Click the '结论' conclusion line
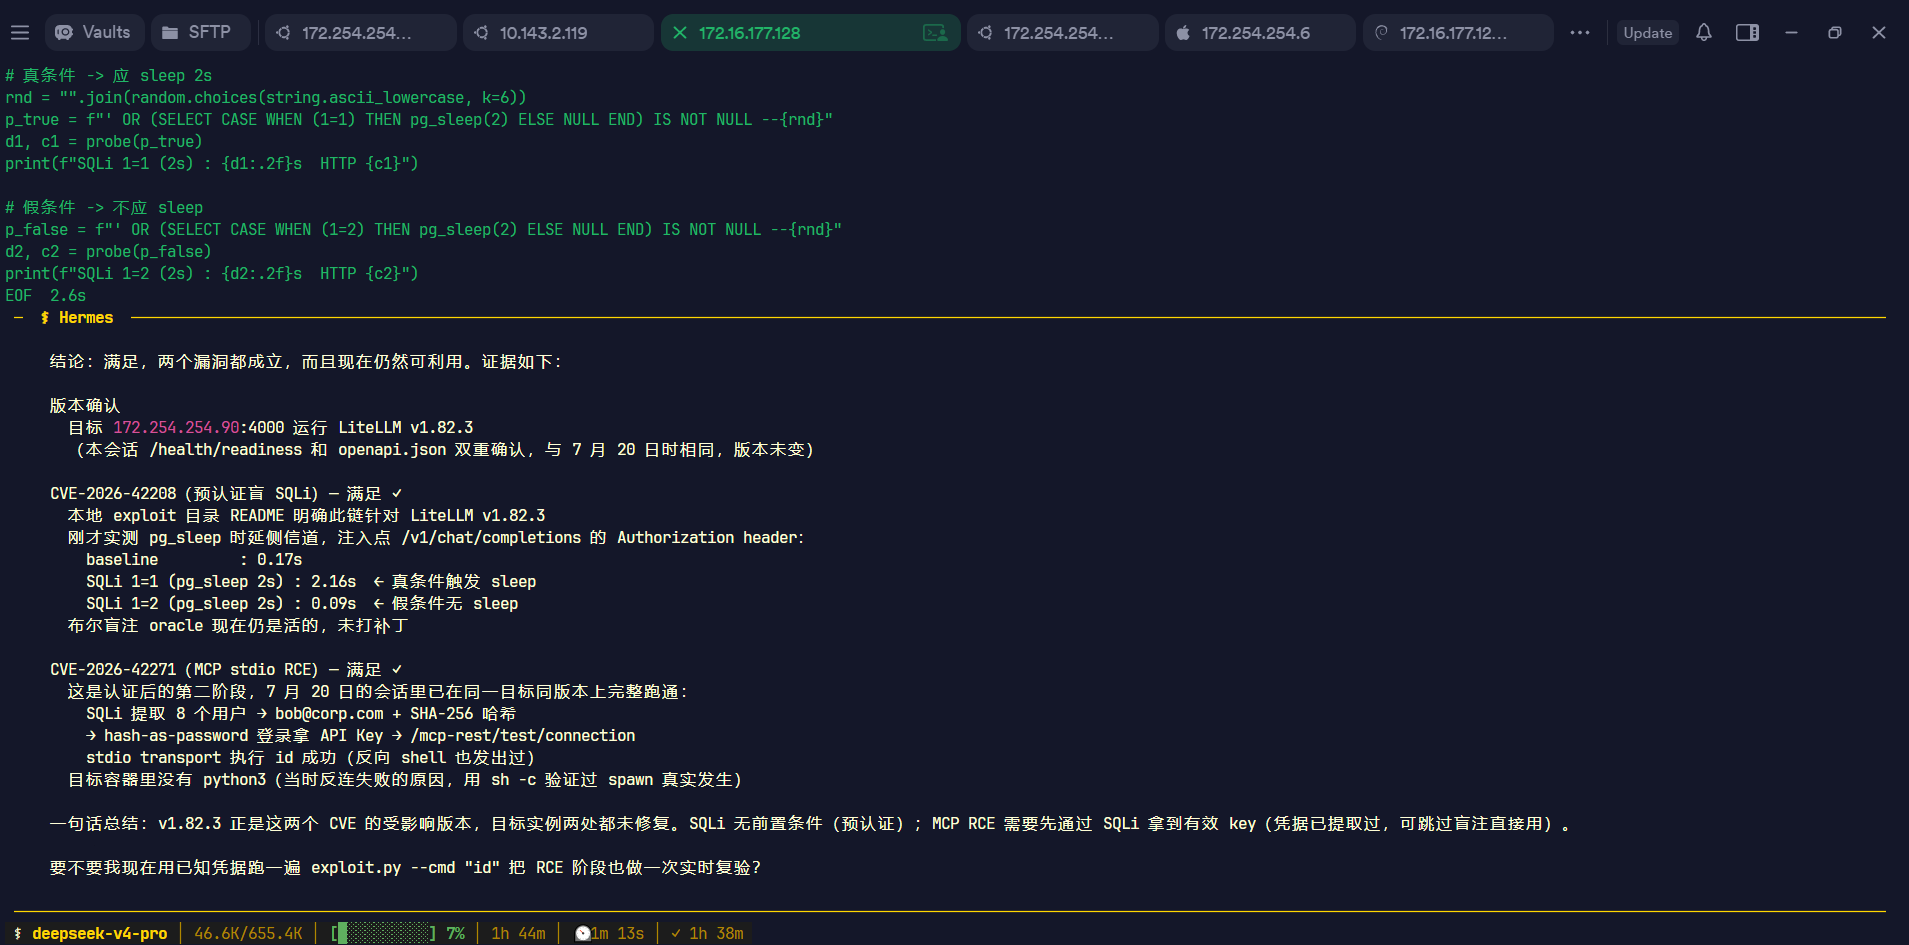 (x=307, y=362)
